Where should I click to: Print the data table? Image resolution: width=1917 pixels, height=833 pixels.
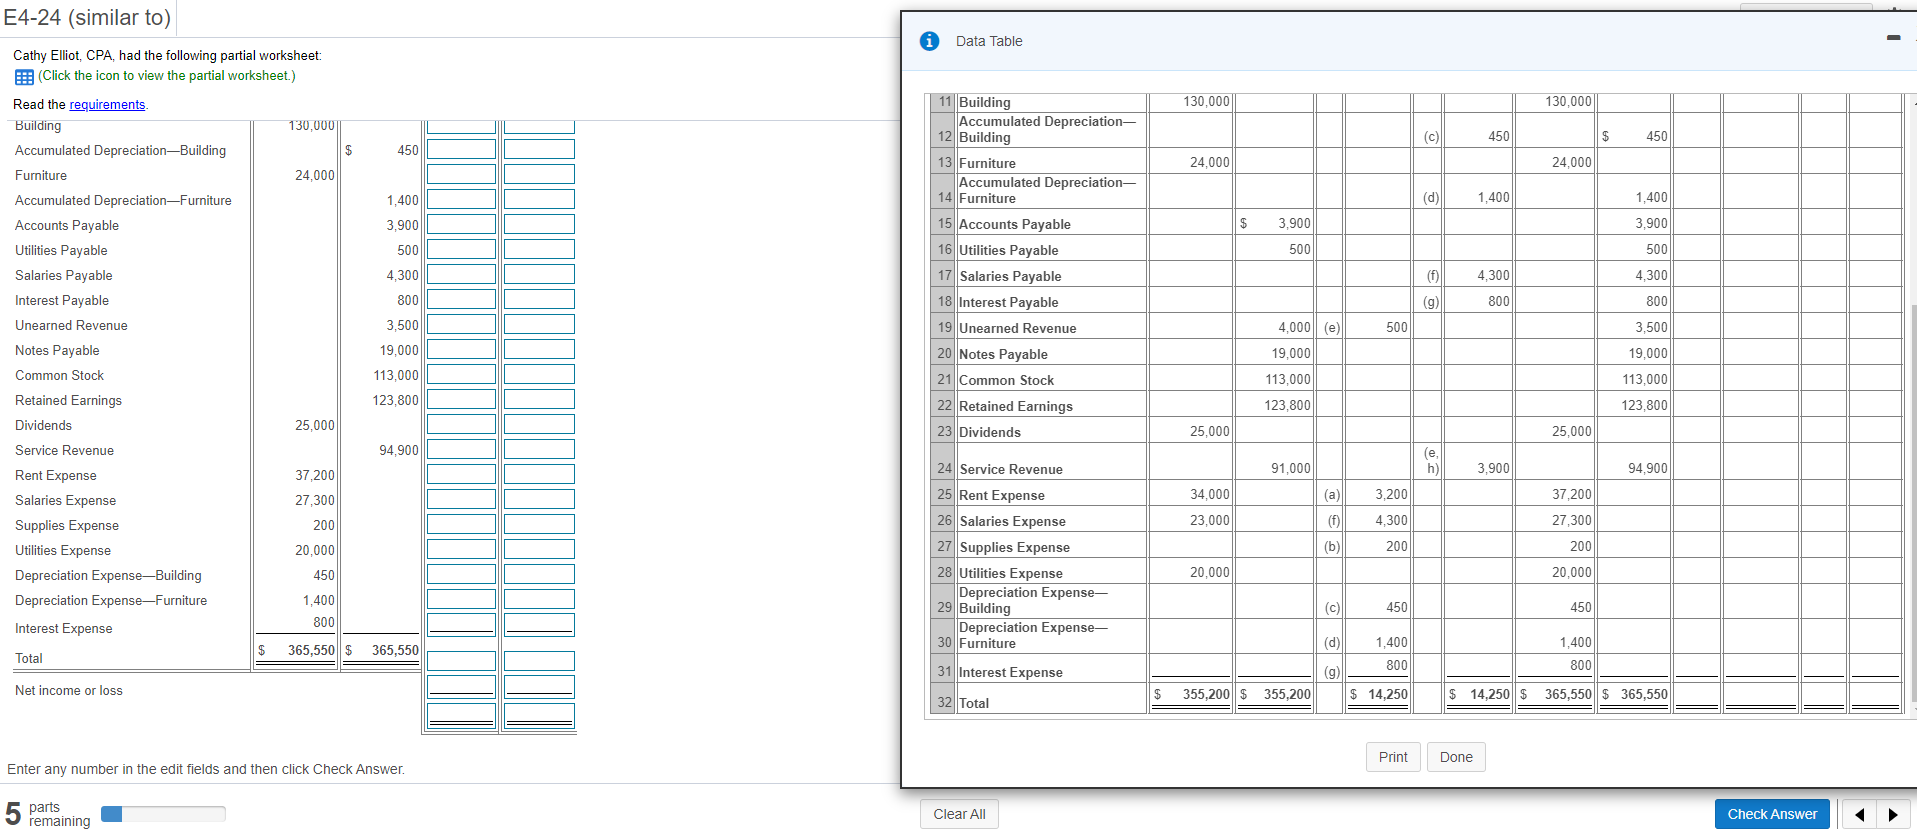(x=1392, y=757)
